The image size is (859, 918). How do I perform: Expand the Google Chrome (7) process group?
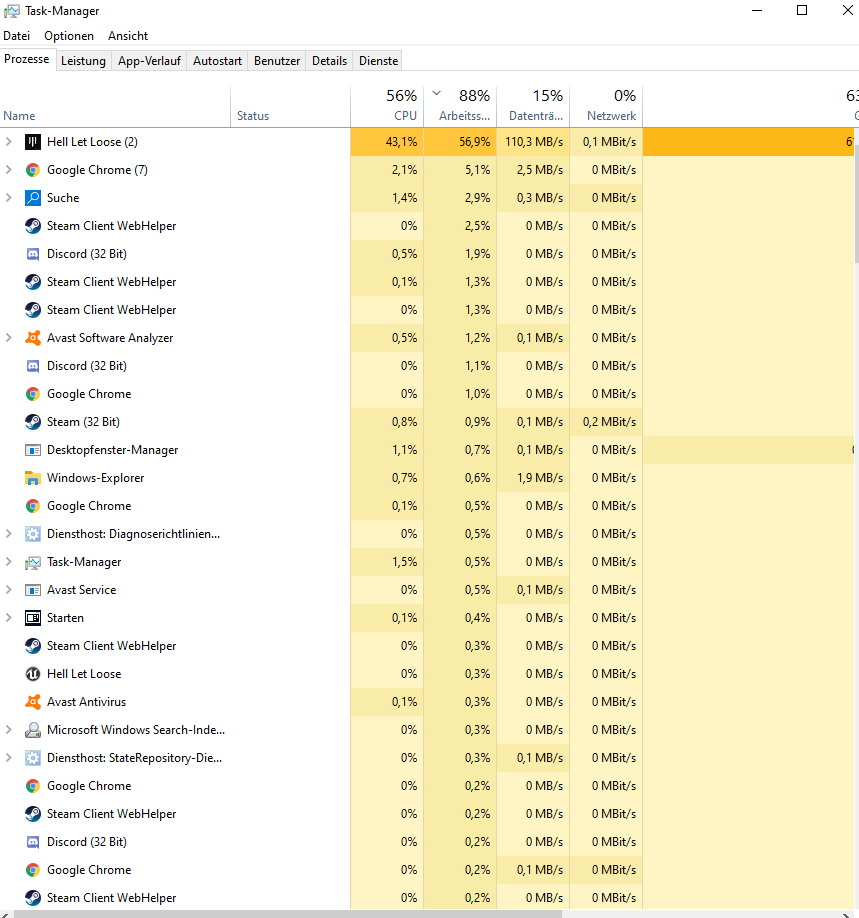9,170
